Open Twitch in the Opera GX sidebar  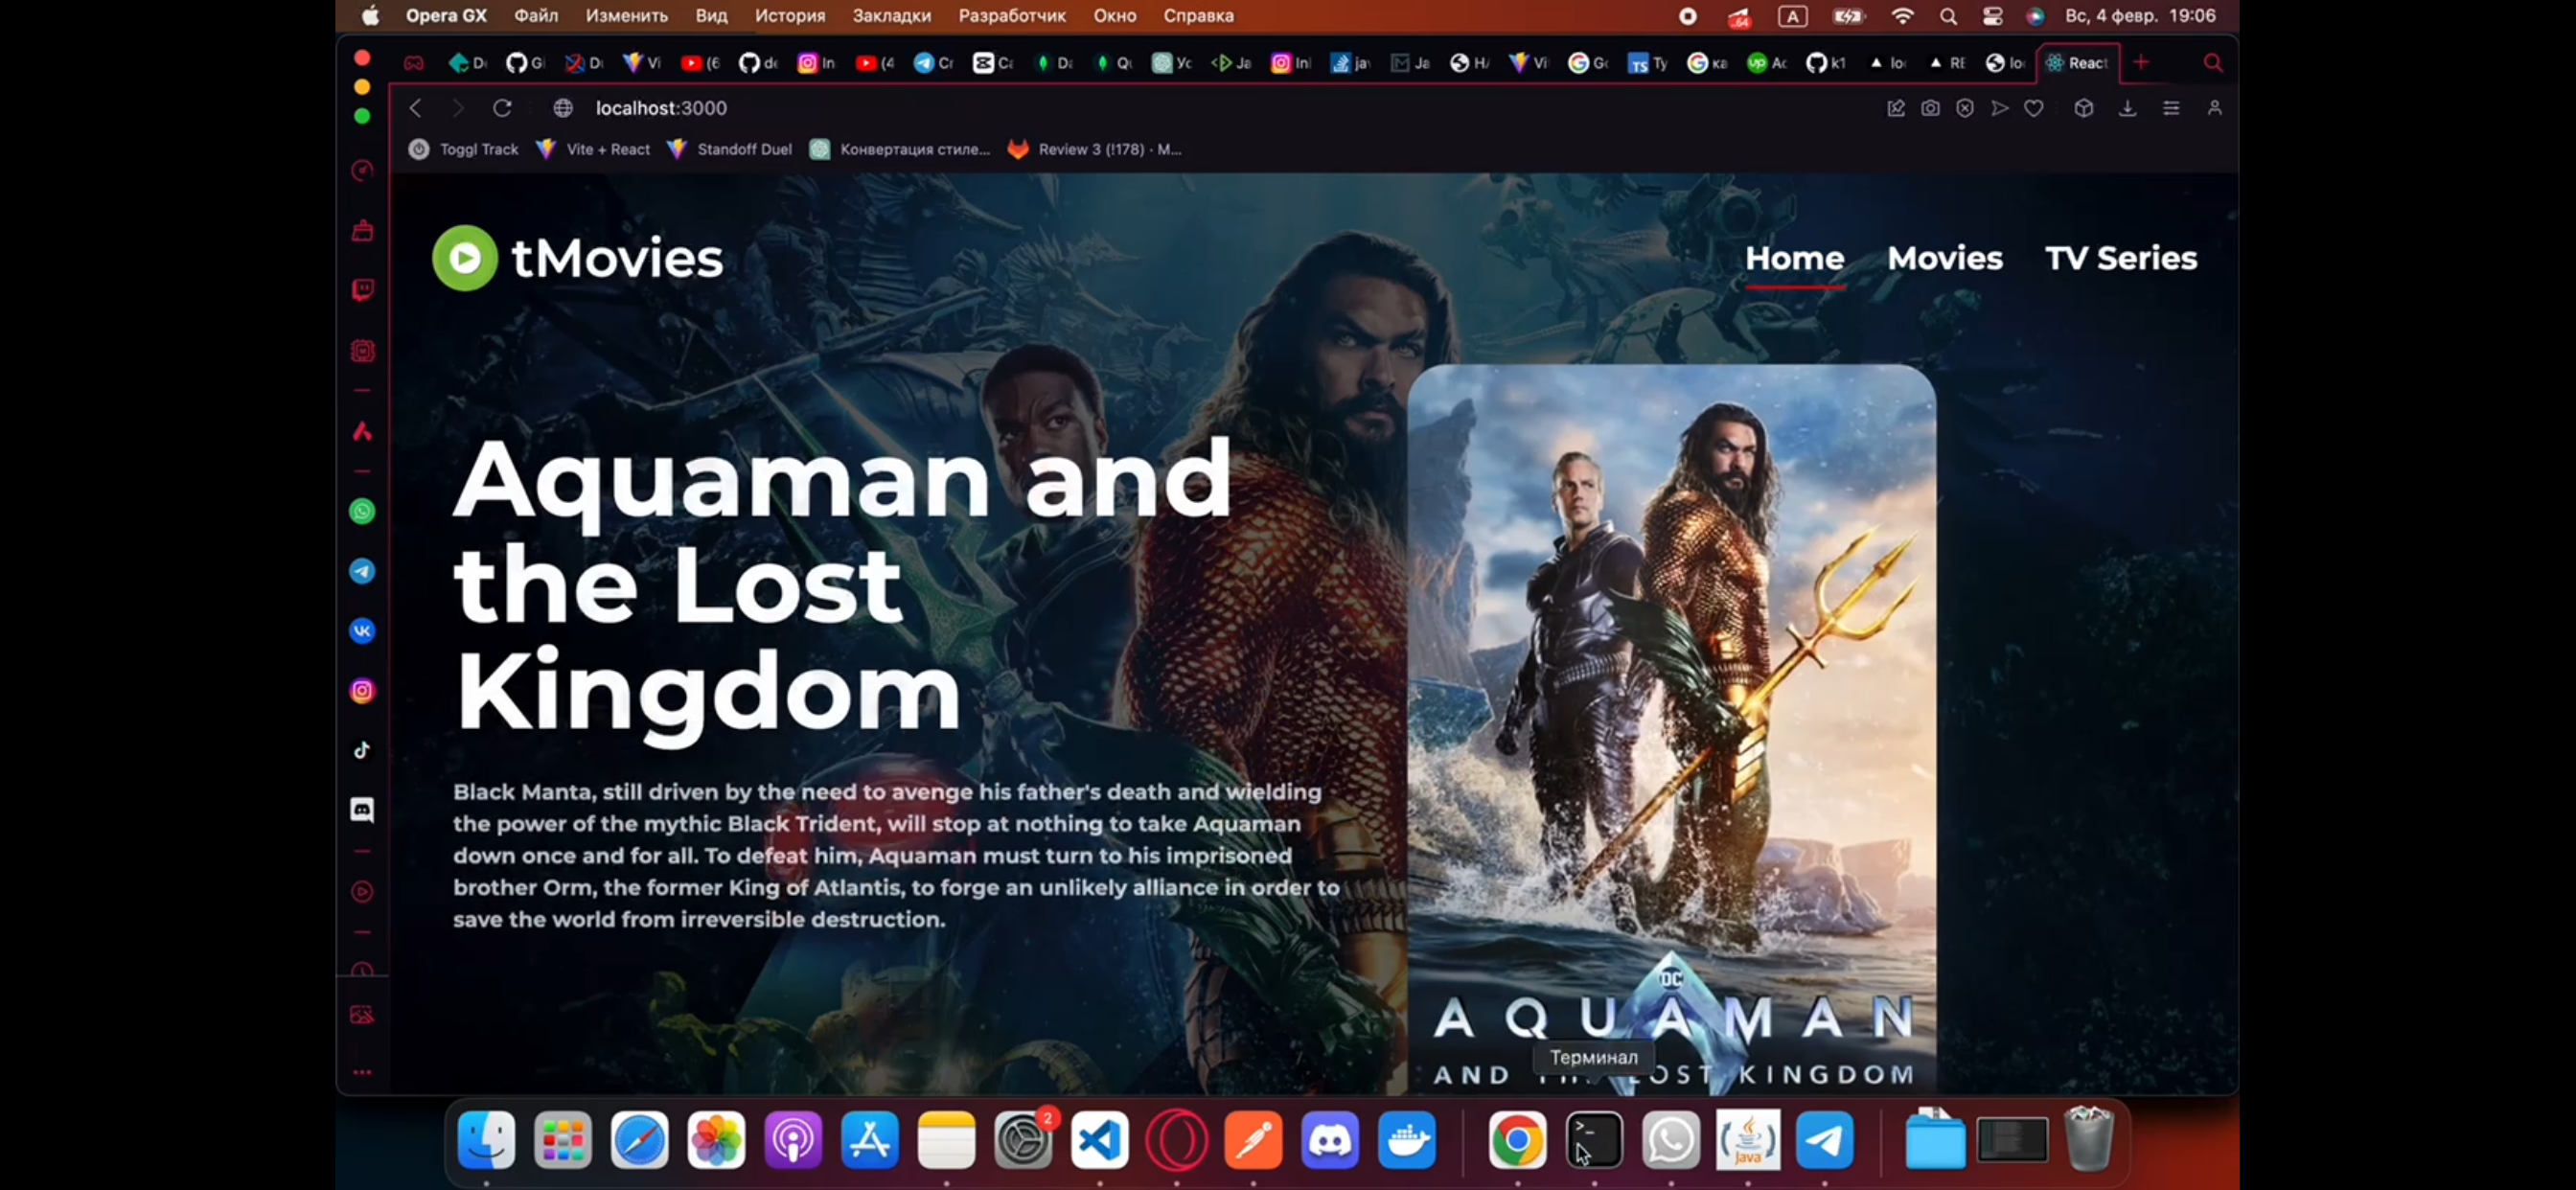(362, 290)
